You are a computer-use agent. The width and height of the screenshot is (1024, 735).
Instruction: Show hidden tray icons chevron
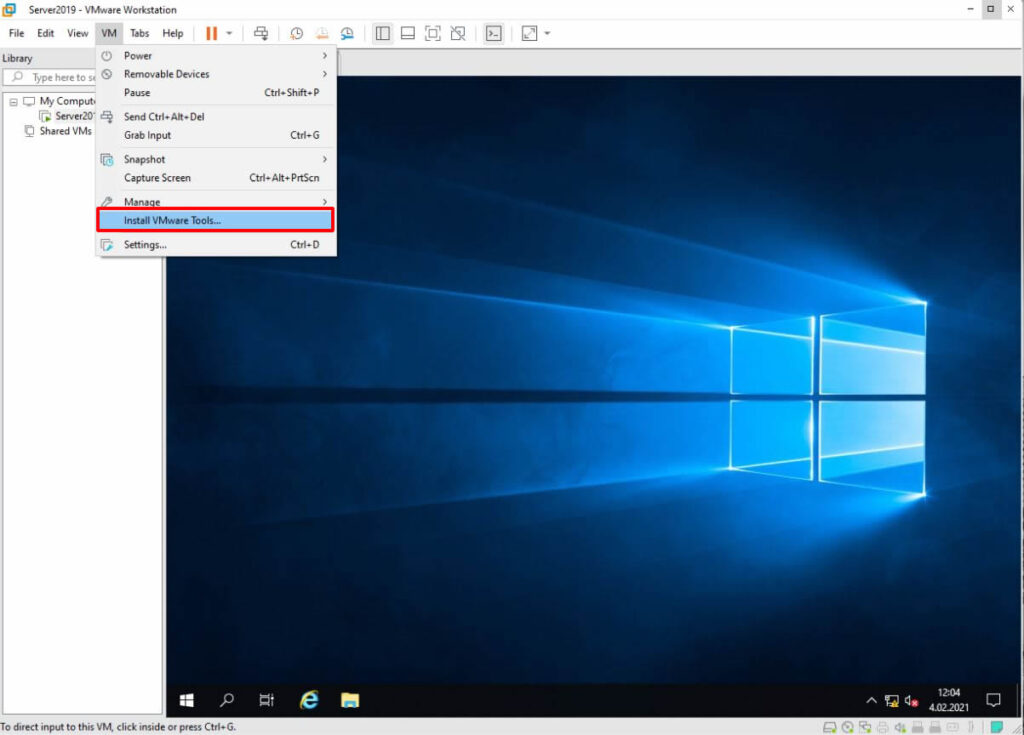click(871, 700)
